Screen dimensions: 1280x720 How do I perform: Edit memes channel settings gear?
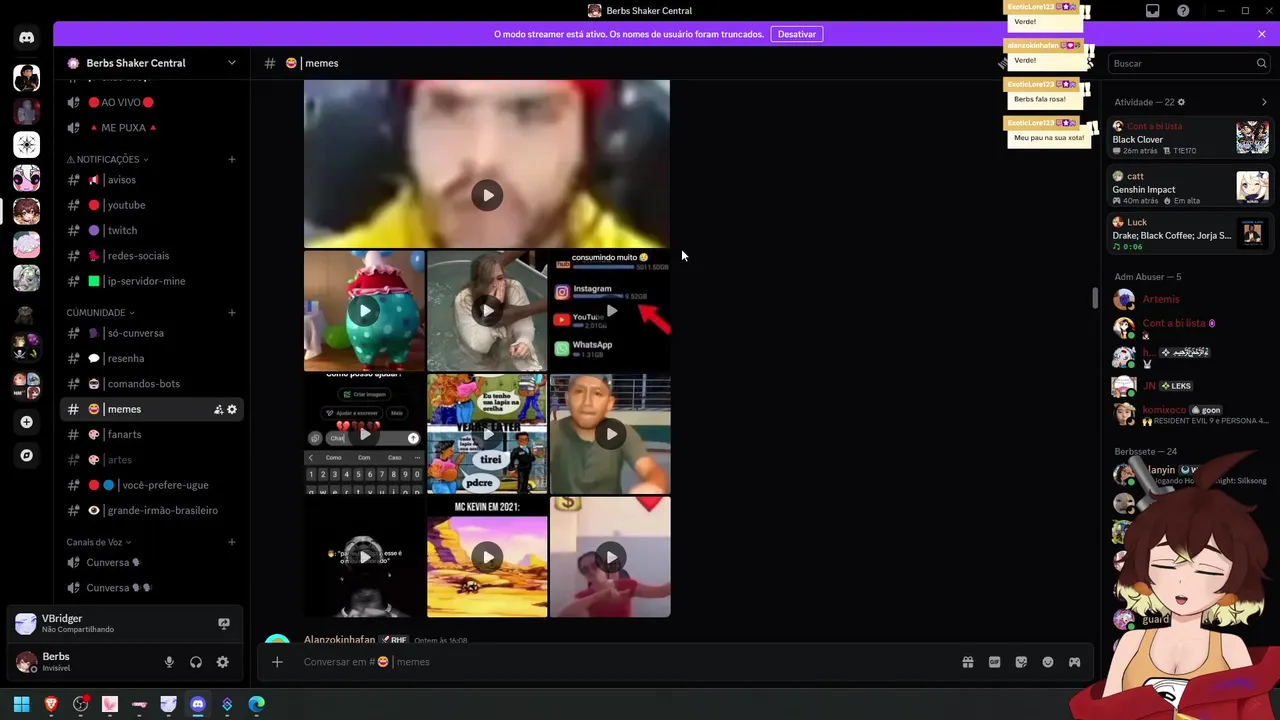coord(232,409)
